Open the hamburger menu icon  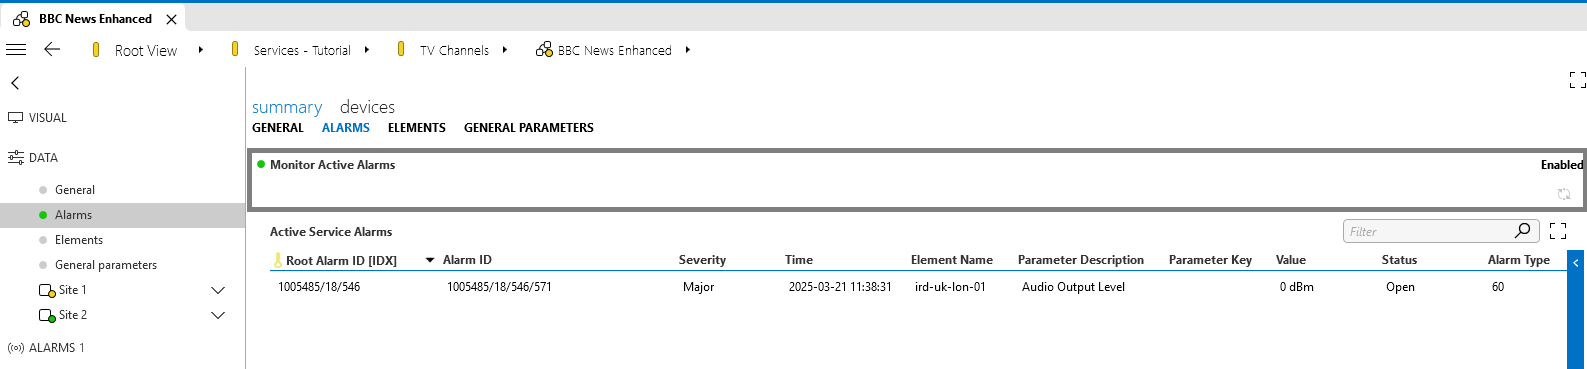[x=16, y=49]
